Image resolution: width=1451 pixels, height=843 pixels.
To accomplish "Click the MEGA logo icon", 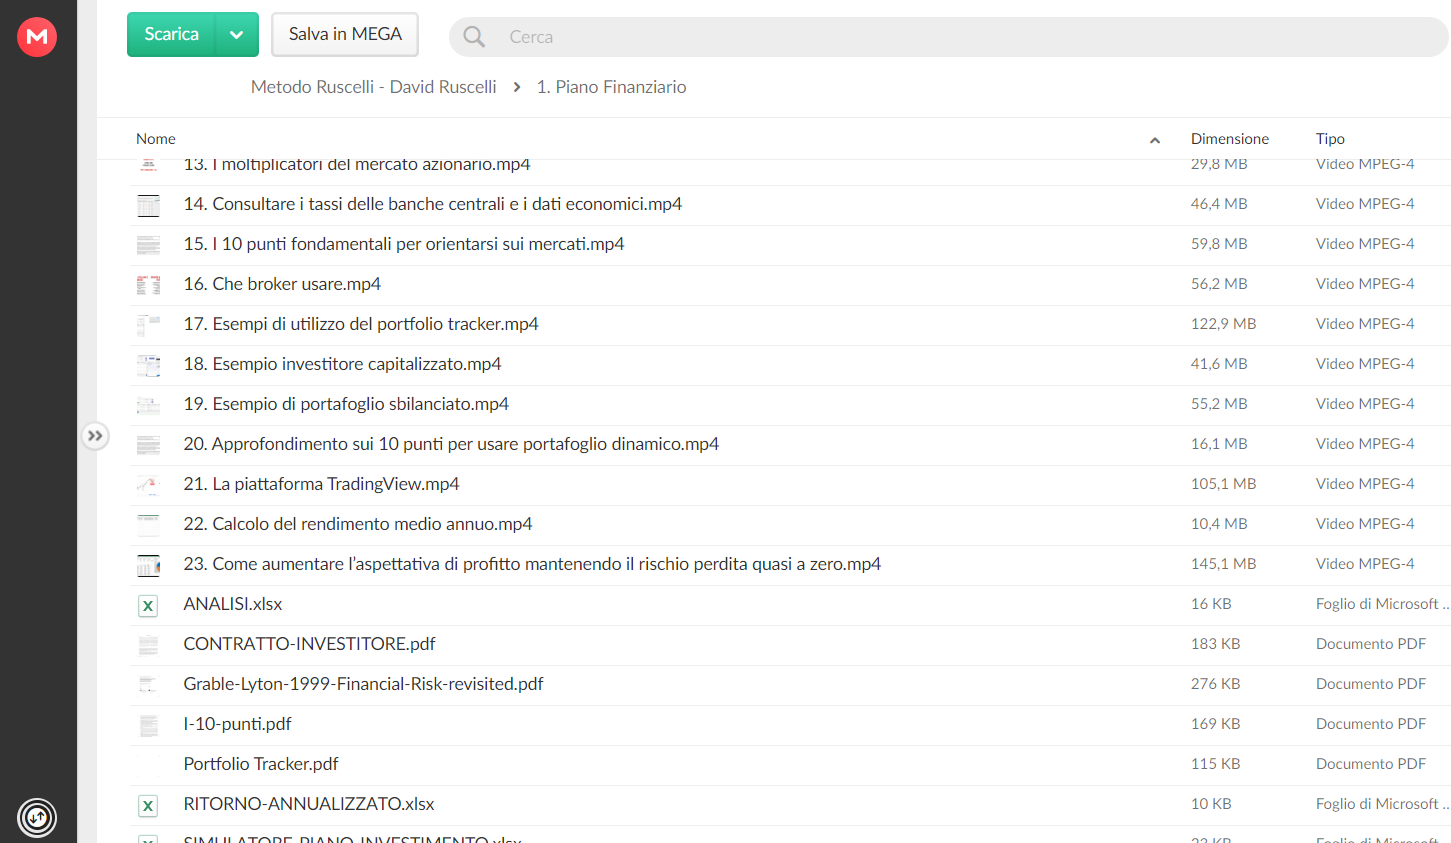I will tap(37, 37).
